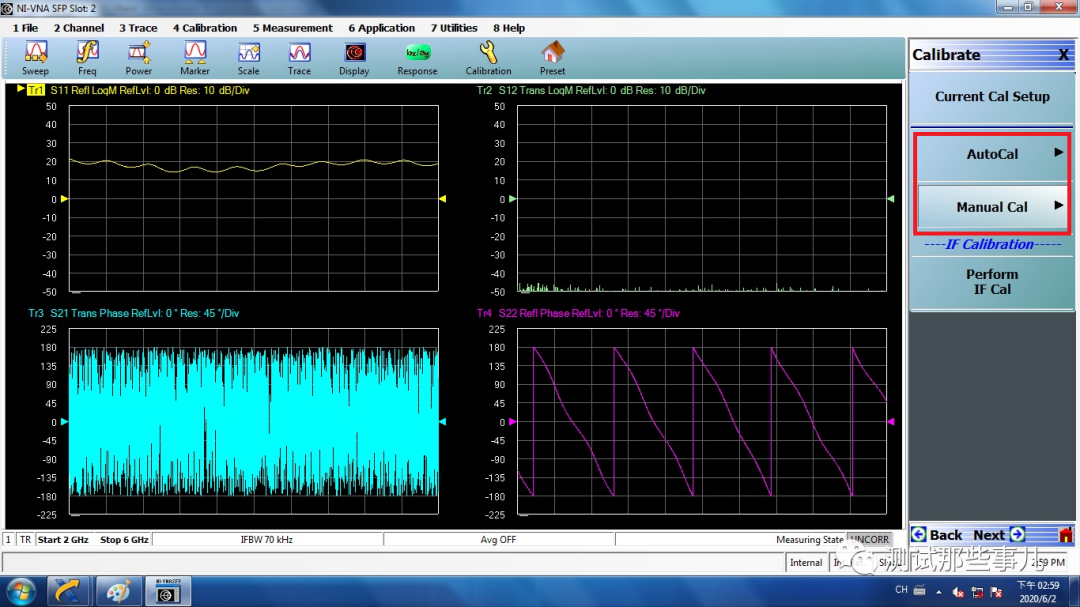Image resolution: width=1080 pixels, height=607 pixels.
Task: Click Perform IF Cal button
Action: pos(992,282)
